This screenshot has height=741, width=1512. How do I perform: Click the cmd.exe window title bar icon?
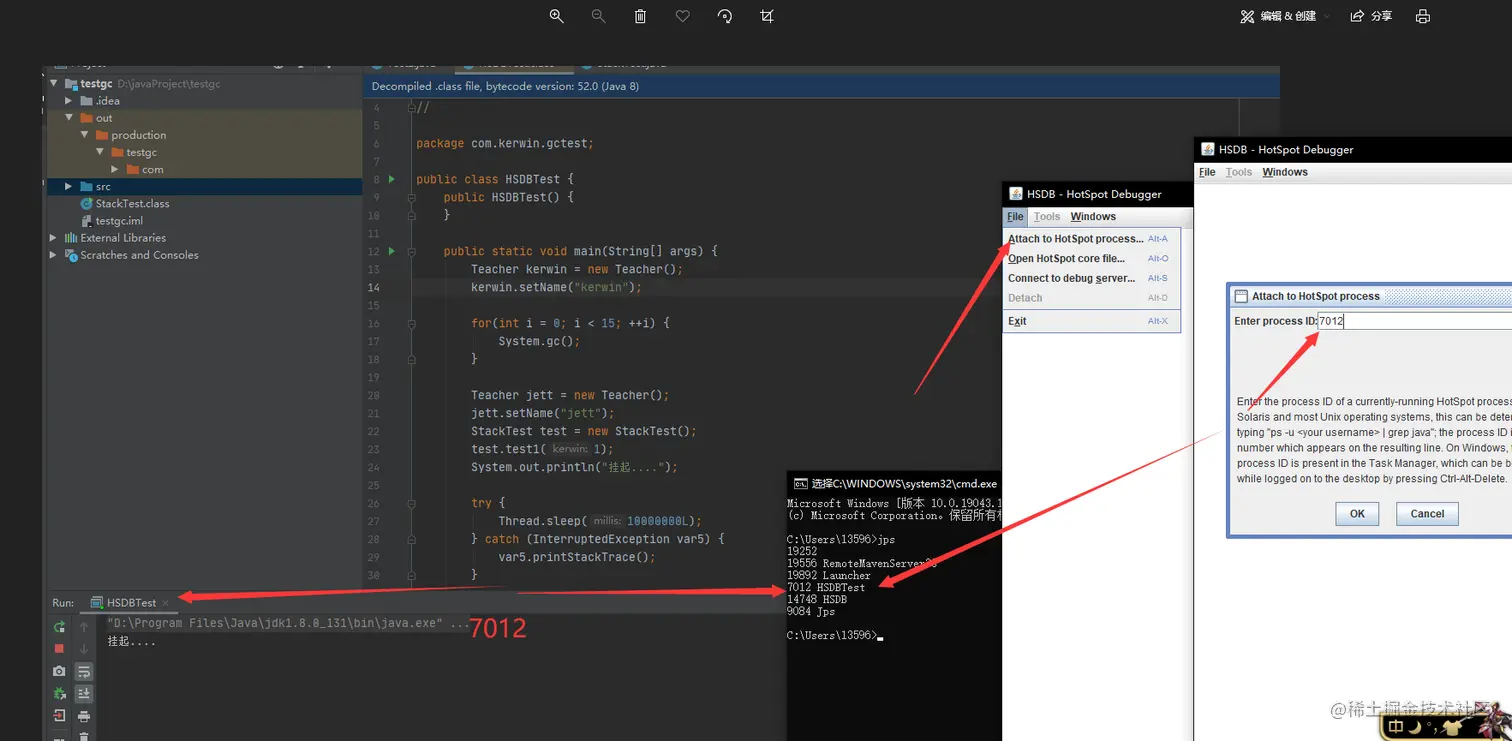(801, 484)
